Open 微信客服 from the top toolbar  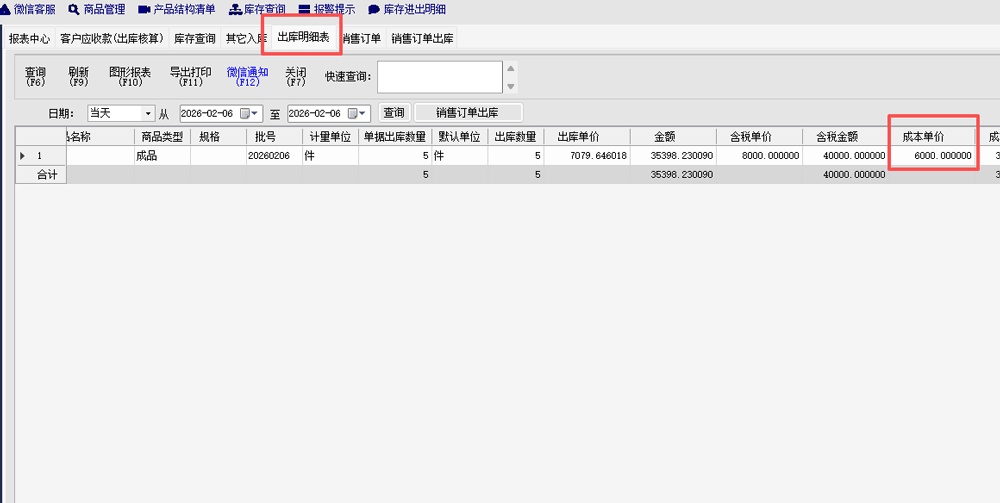pyautogui.click(x=28, y=9)
